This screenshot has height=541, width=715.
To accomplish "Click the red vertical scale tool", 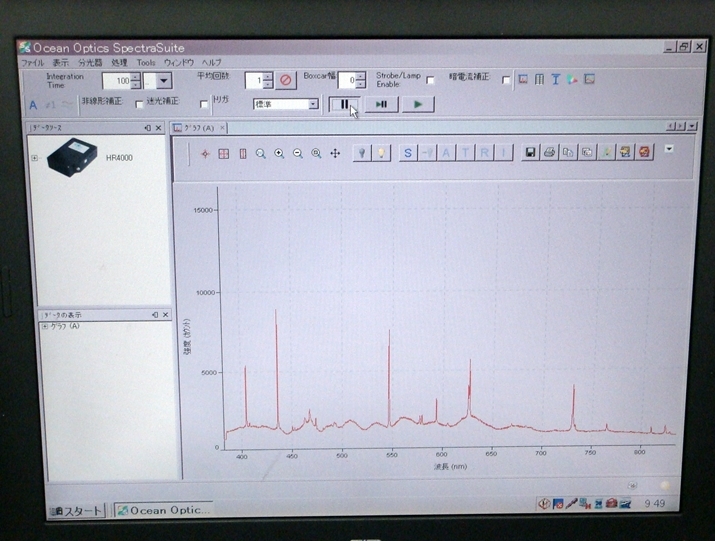I will 243,154.
